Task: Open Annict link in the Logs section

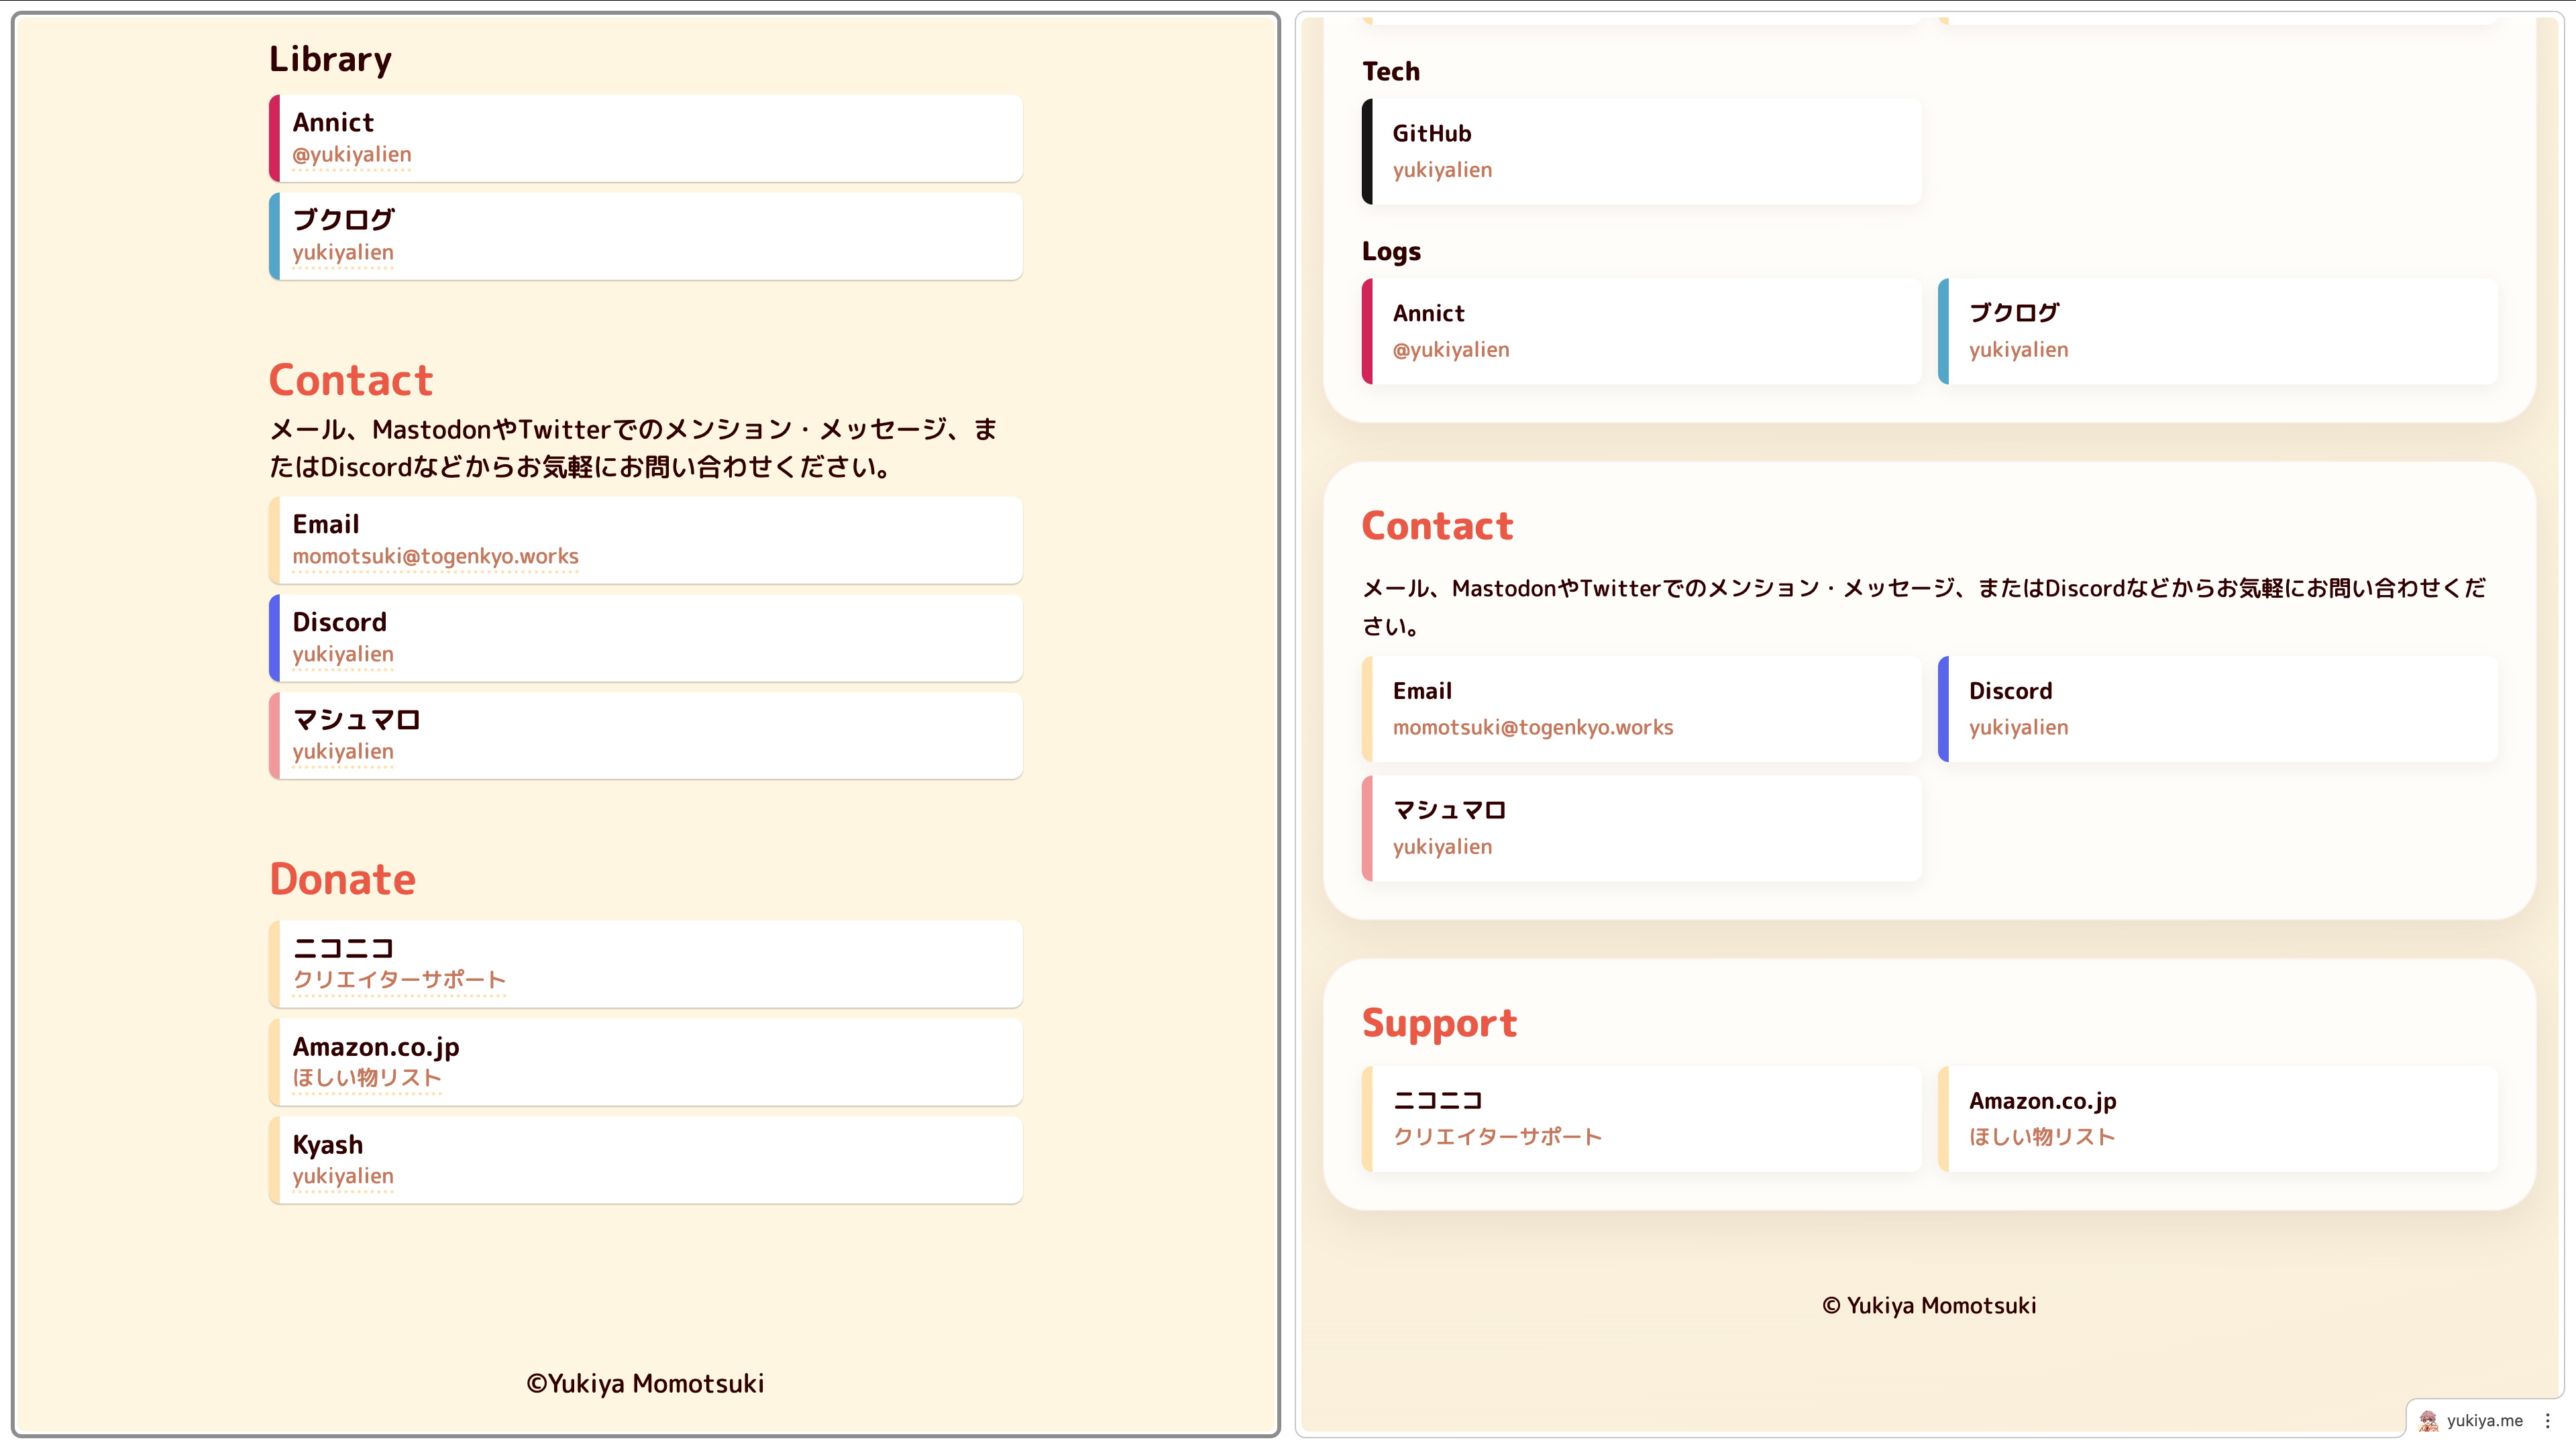Action: point(1450,350)
